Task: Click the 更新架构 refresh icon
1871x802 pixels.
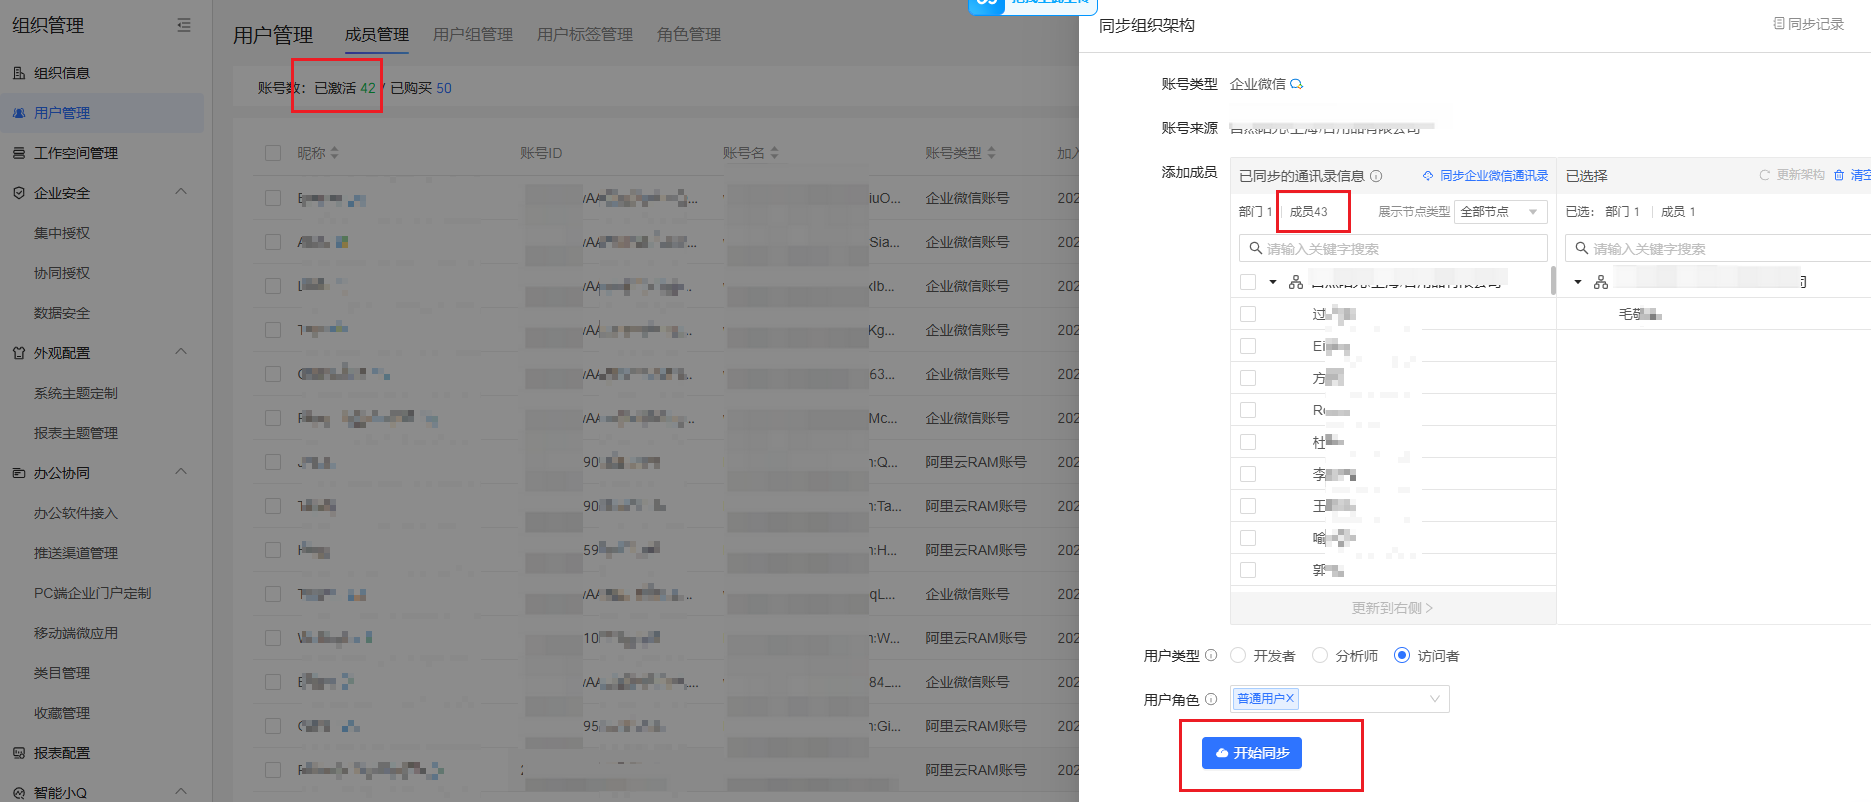Action: (1765, 175)
